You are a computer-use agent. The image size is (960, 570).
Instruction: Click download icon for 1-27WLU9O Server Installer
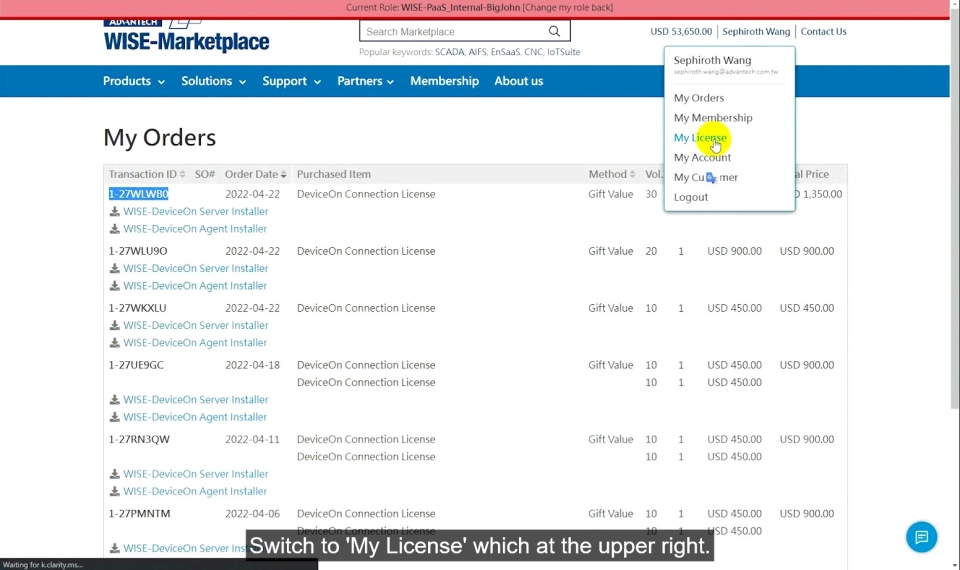click(x=114, y=268)
